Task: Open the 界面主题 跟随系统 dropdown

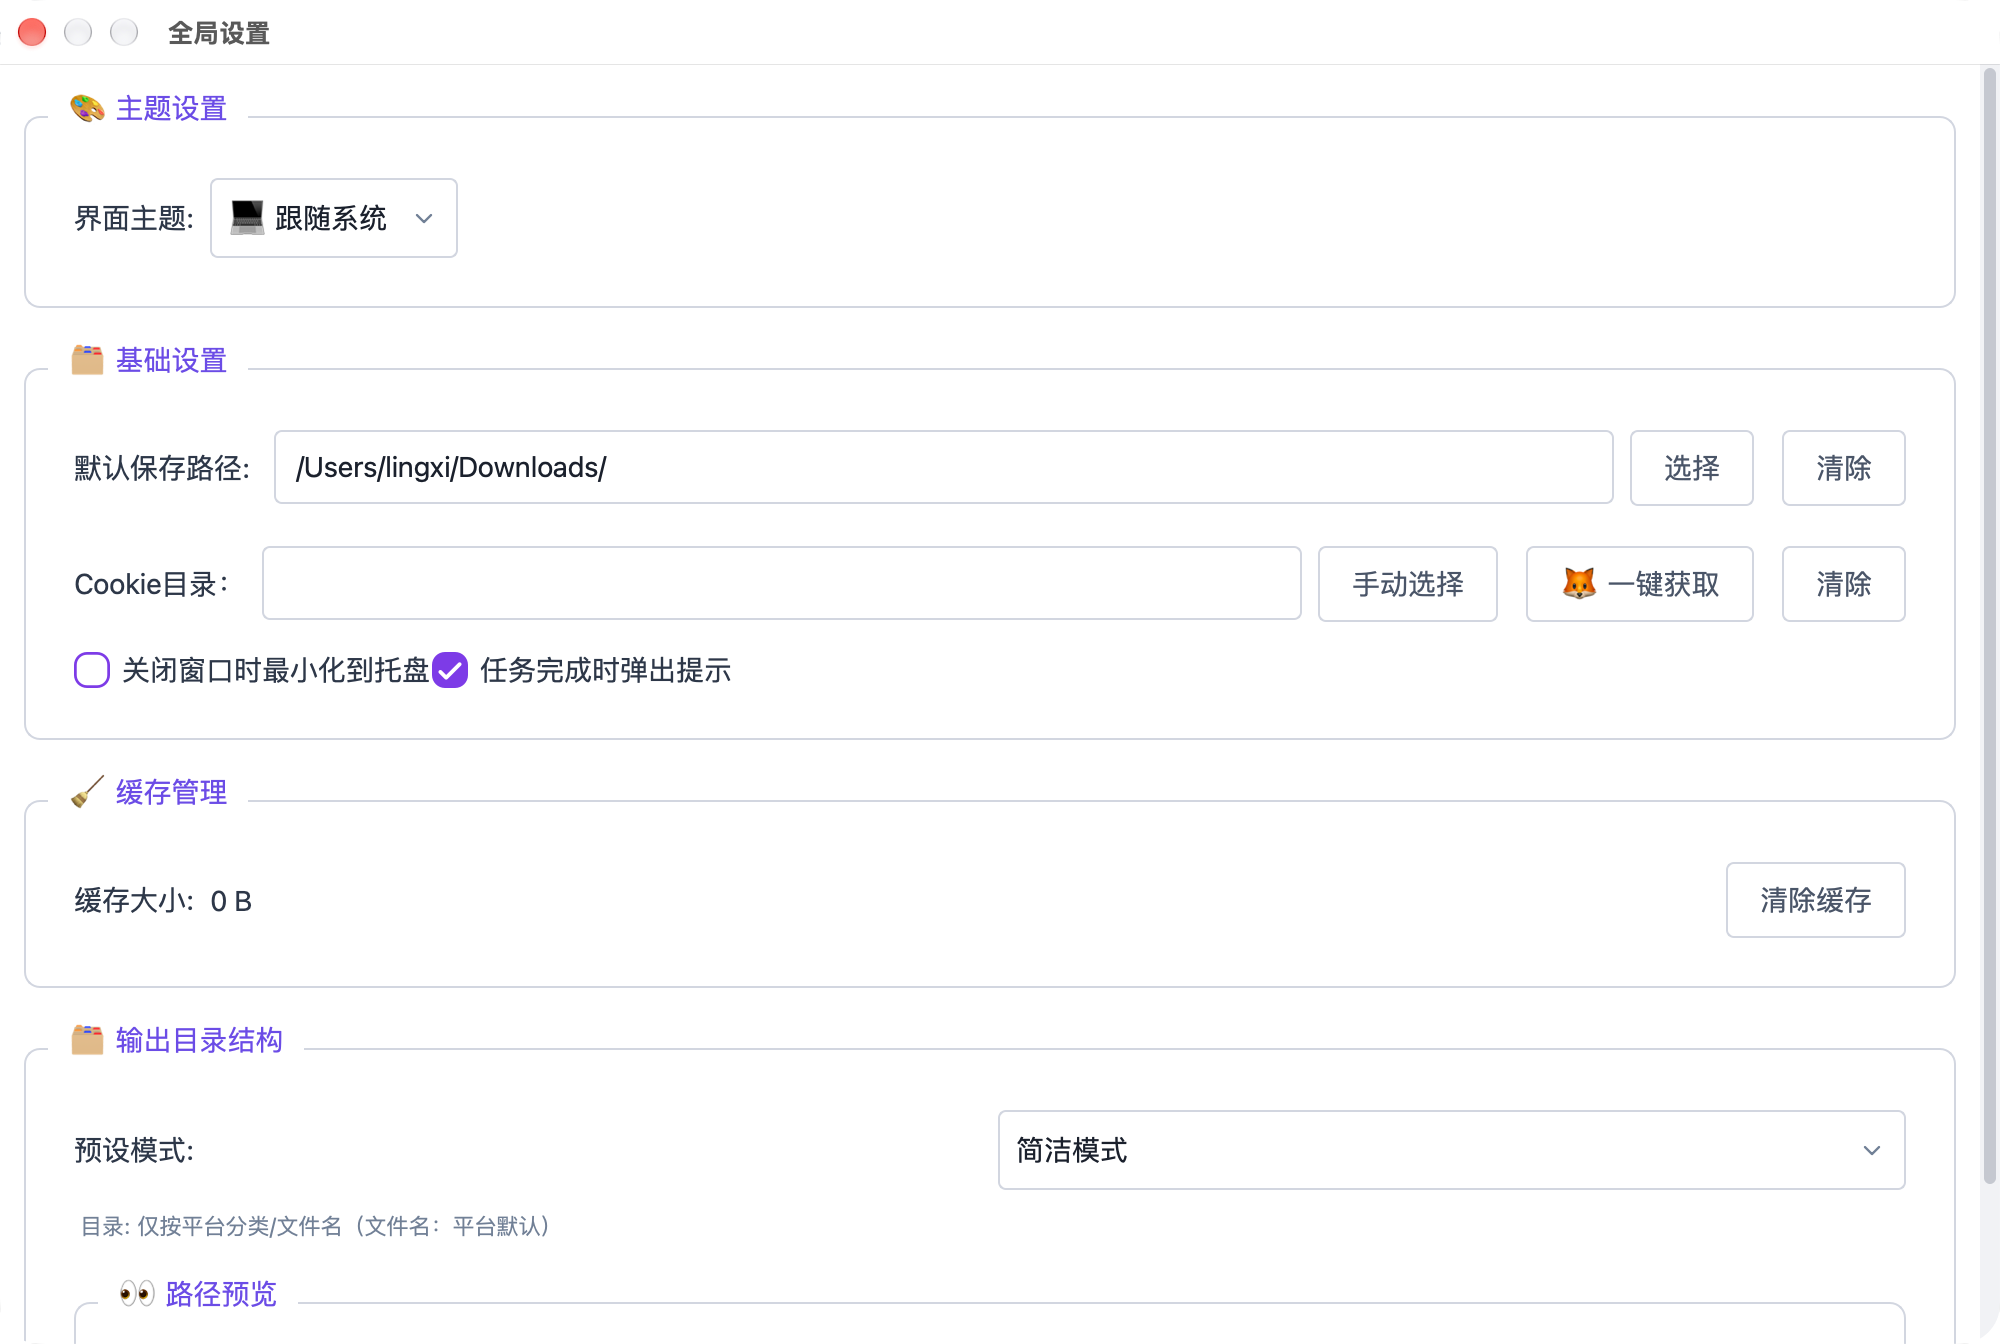Action: click(334, 218)
